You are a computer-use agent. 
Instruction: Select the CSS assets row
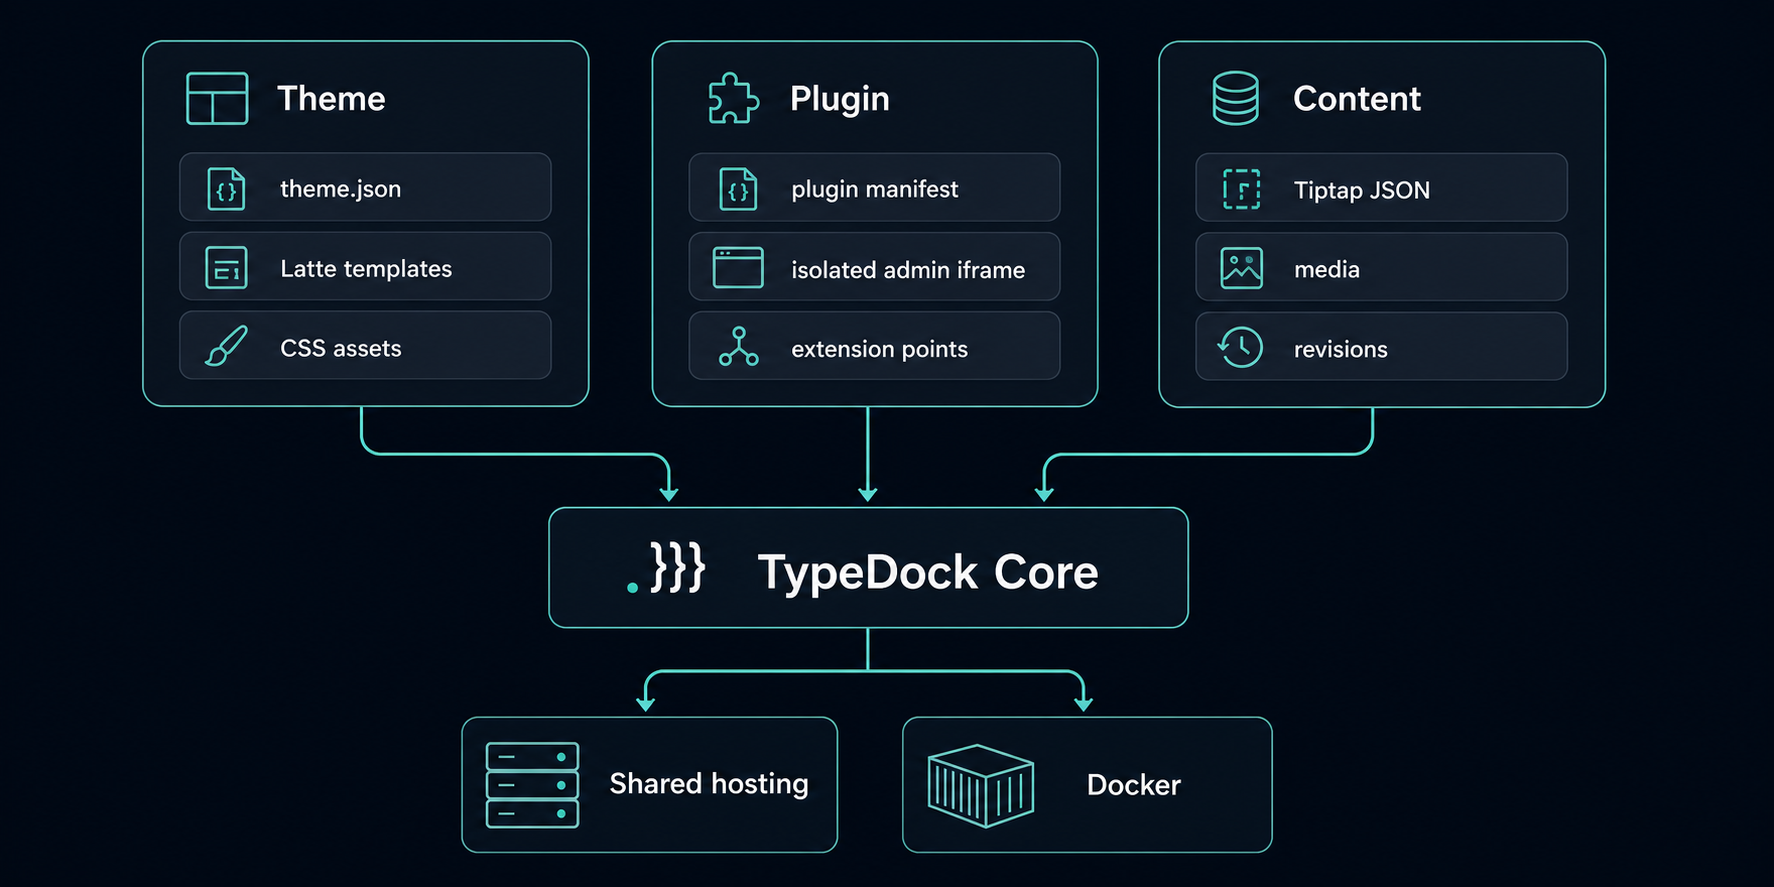coord(365,345)
